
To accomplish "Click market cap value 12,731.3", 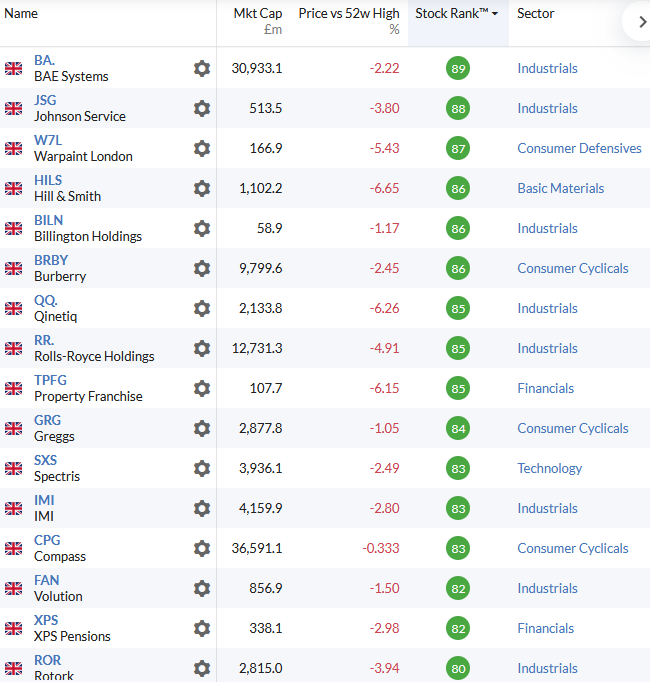I will [257, 348].
